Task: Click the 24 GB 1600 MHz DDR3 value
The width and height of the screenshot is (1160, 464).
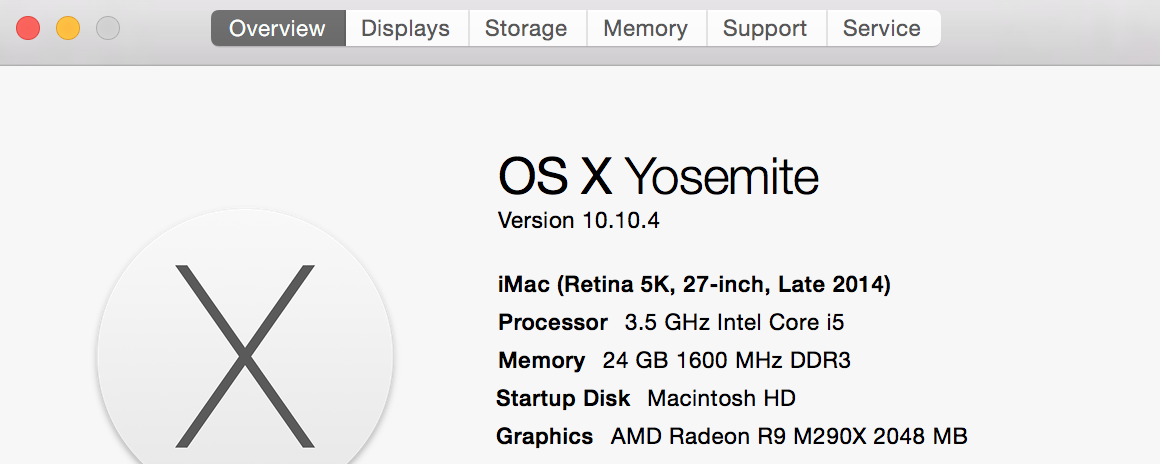Action: pos(726,360)
